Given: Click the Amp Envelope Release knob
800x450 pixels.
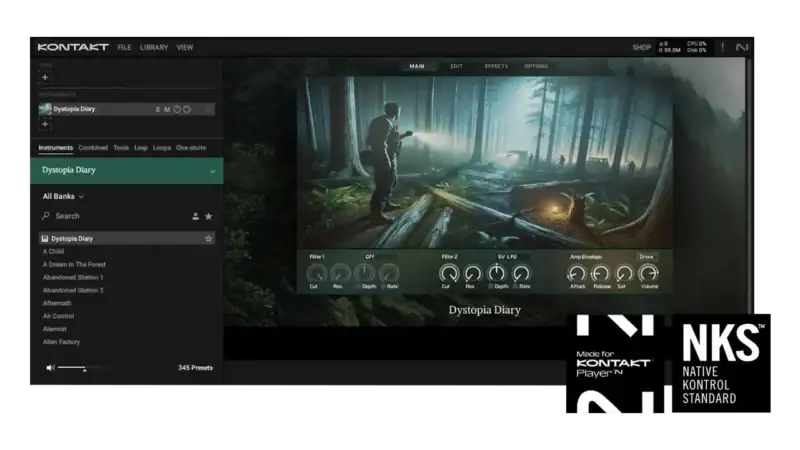Looking at the screenshot, I should tap(601, 273).
